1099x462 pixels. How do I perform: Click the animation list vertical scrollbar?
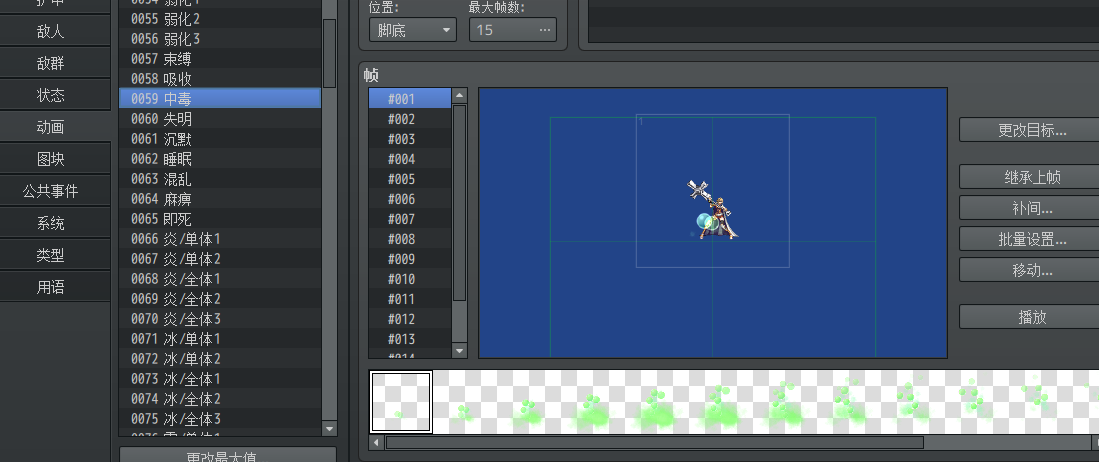click(329, 53)
